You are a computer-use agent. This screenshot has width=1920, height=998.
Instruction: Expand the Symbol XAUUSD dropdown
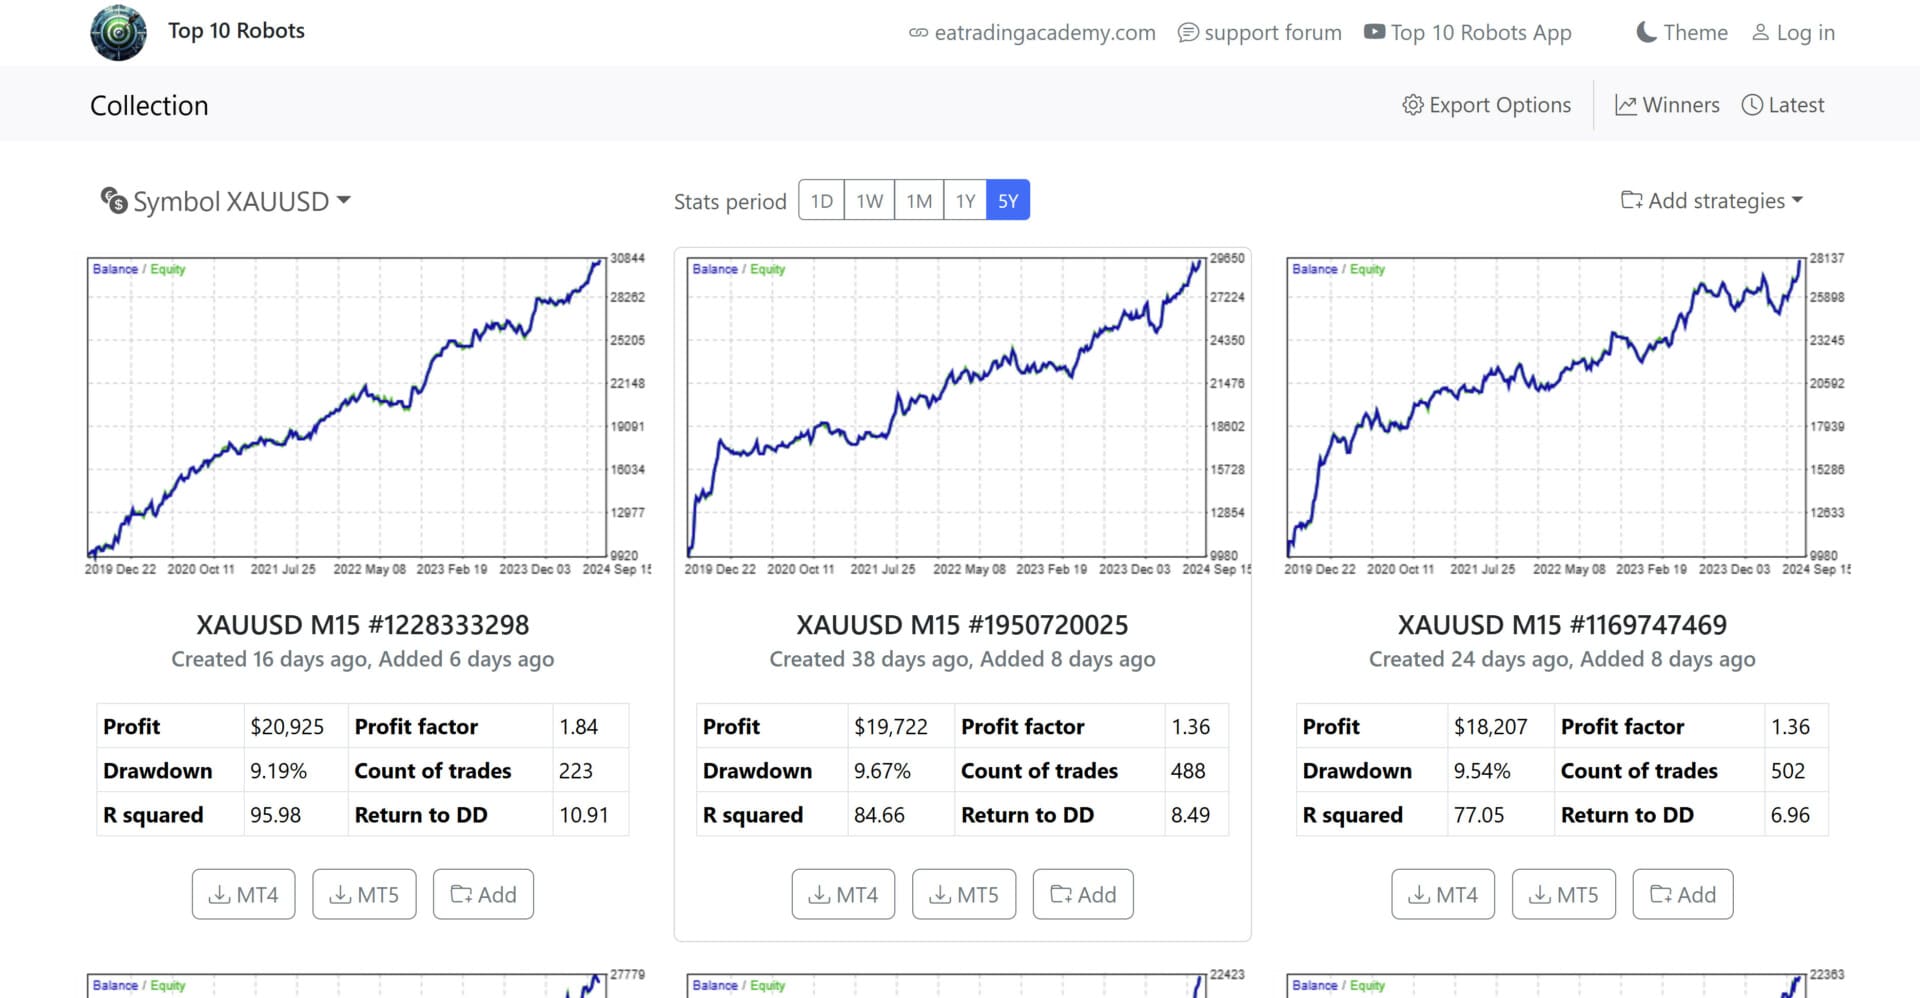click(x=226, y=201)
